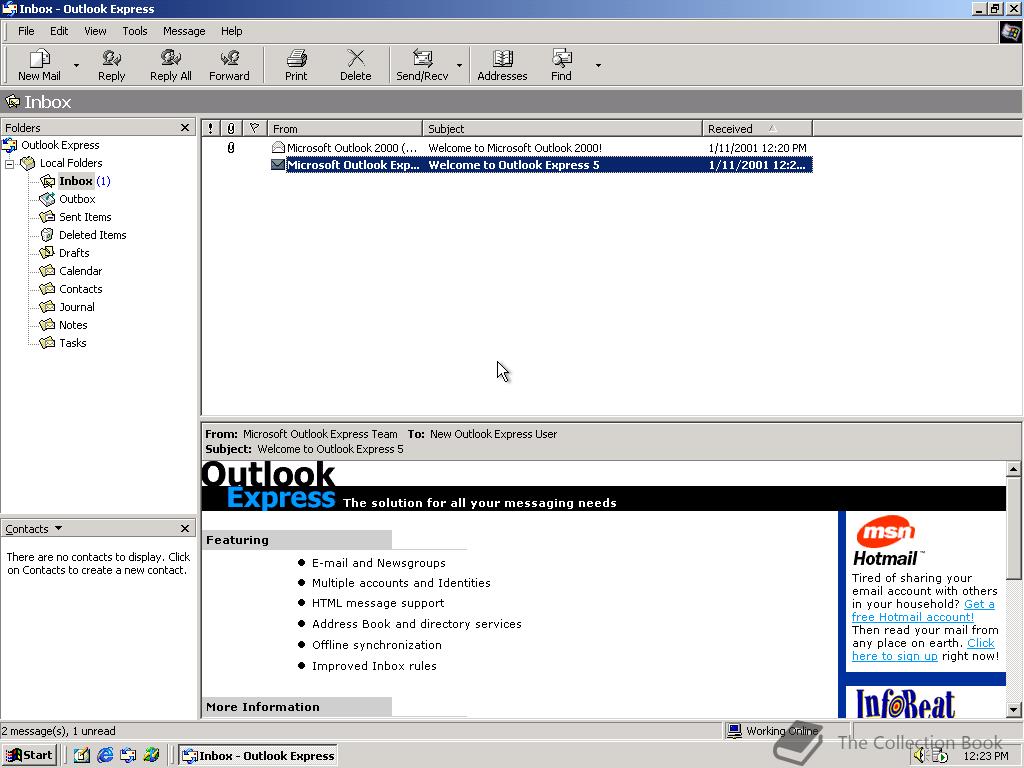The height and width of the screenshot is (768, 1024).
Task: Click the InfoBeat banner image
Action: pyautogui.click(x=905, y=704)
